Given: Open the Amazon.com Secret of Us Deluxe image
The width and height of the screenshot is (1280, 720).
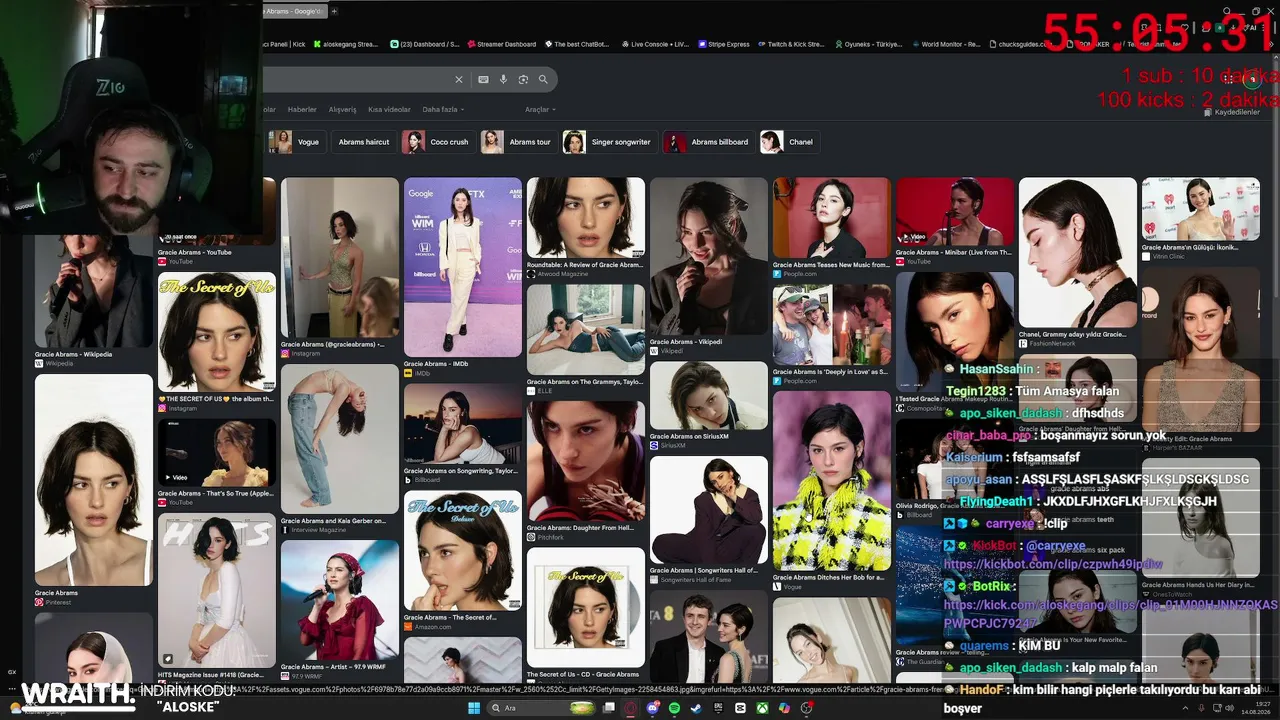Looking at the screenshot, I should (463, 550).
